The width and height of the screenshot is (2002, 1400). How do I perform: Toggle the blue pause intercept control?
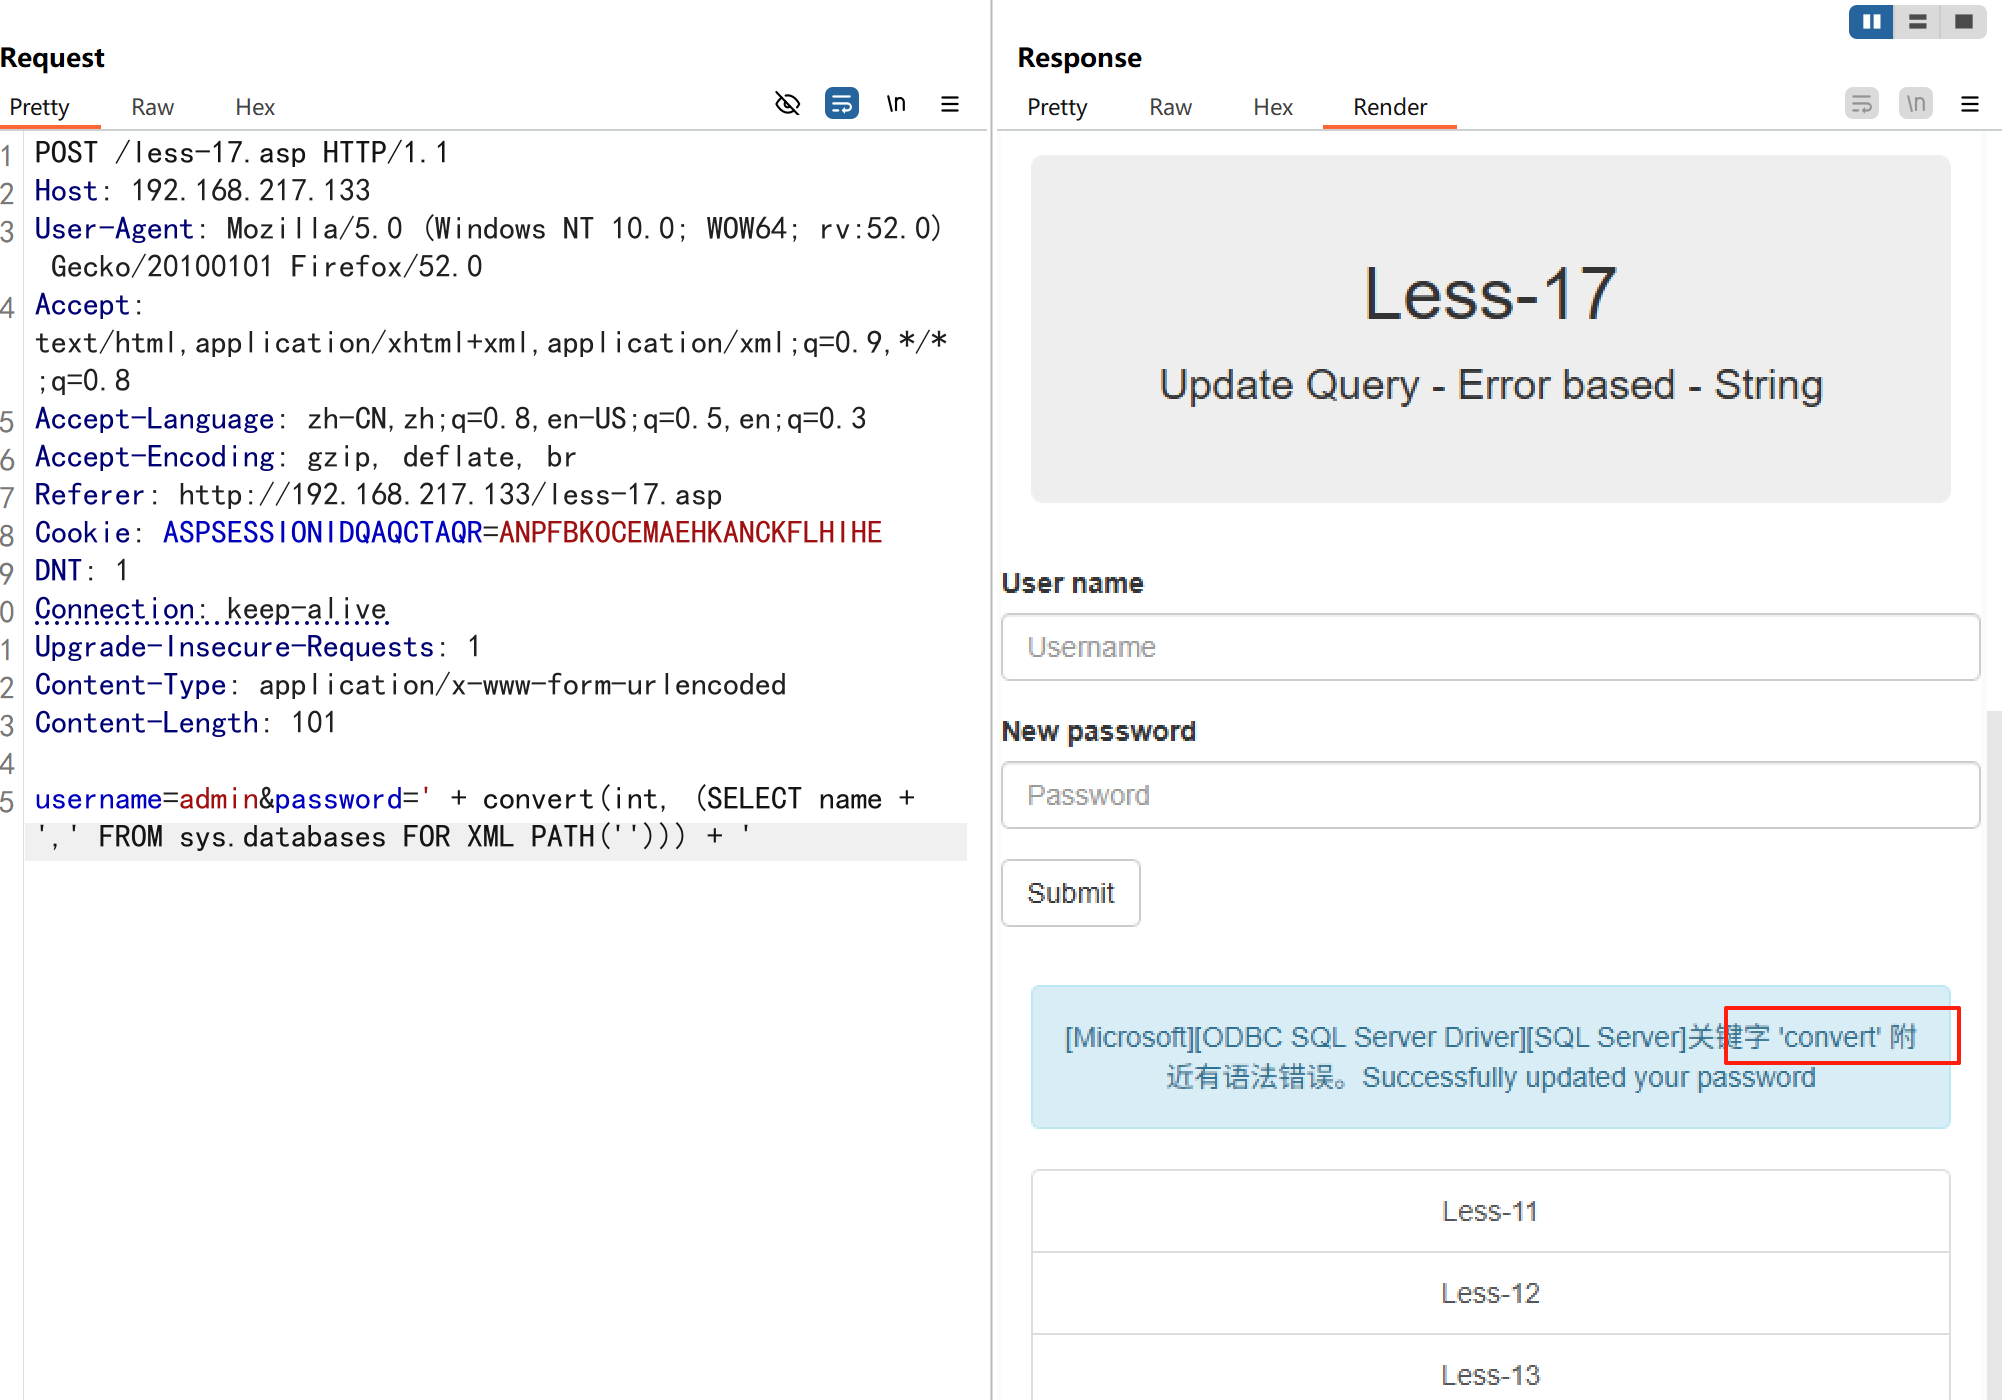(1870, 22)
